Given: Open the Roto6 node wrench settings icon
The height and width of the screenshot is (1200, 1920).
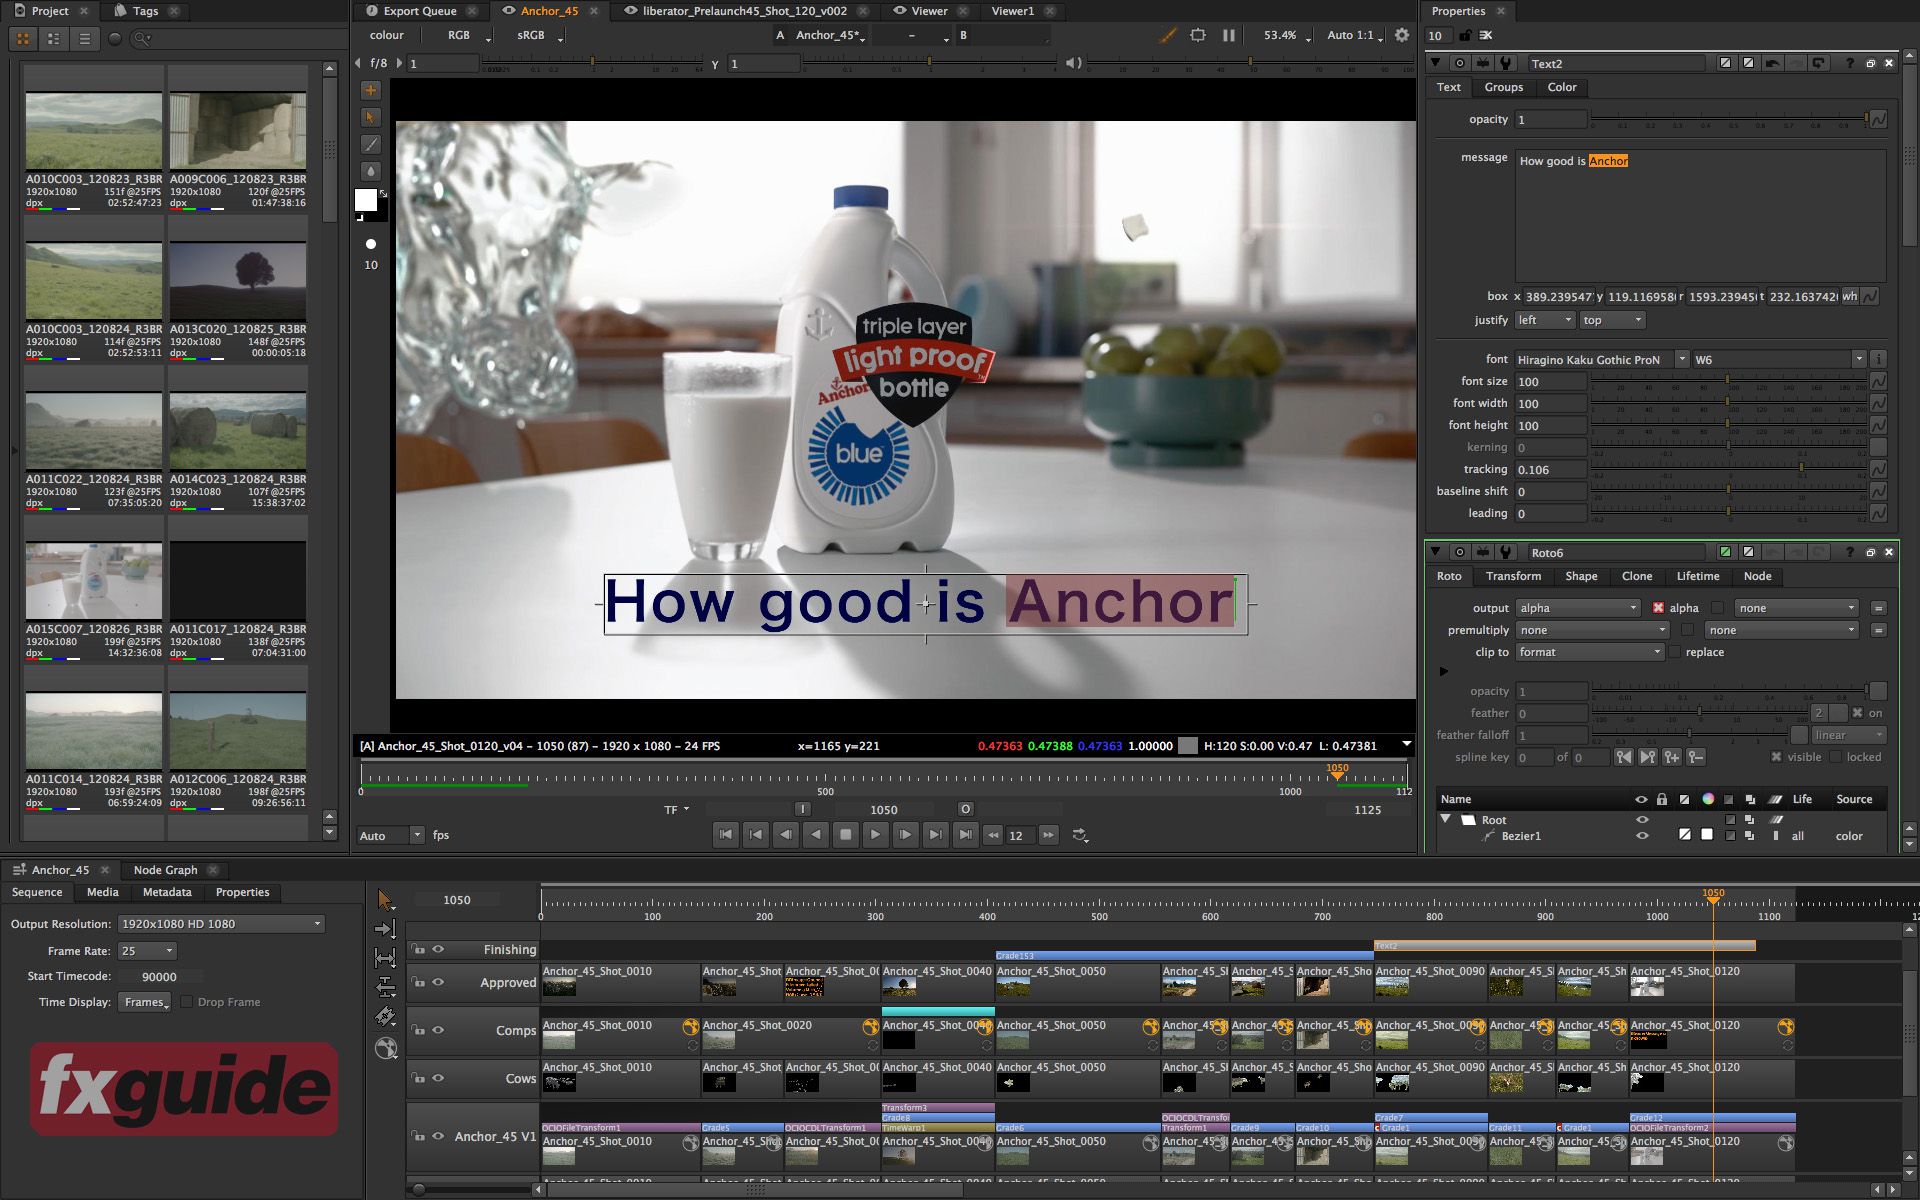Looking at the screenshot, I should pos(1504,552).
